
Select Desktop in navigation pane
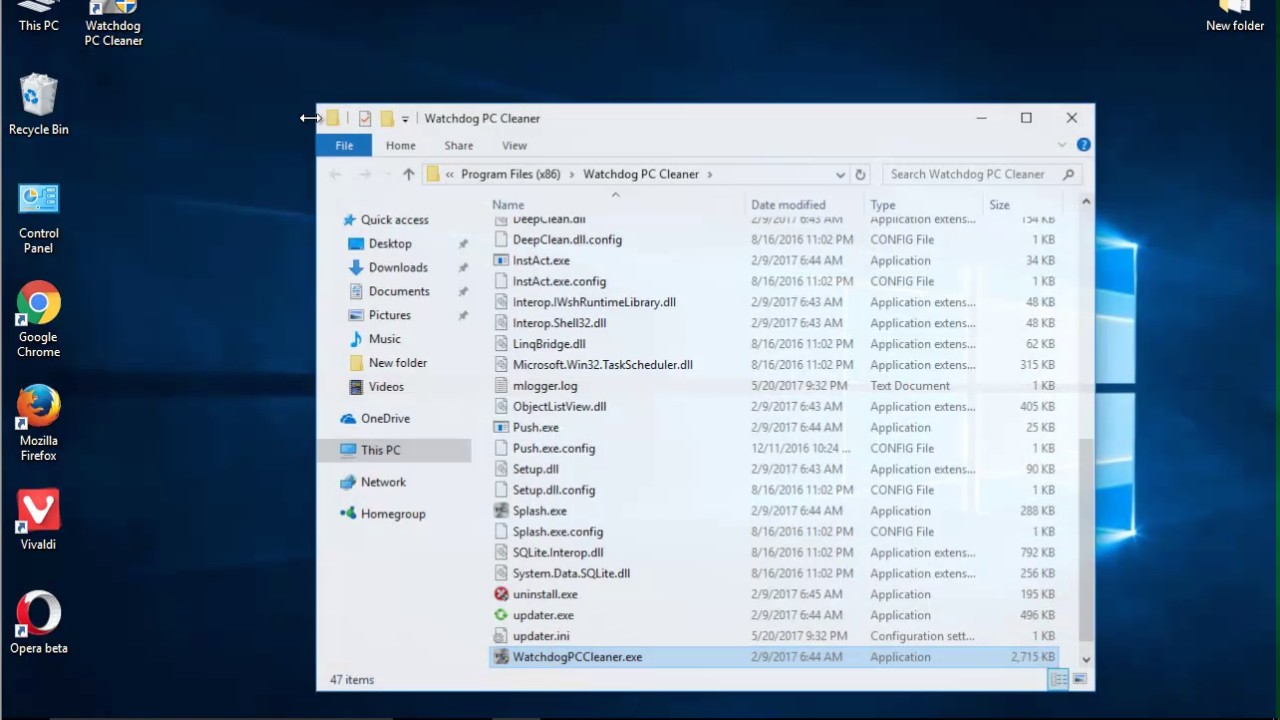click(390, 244)
